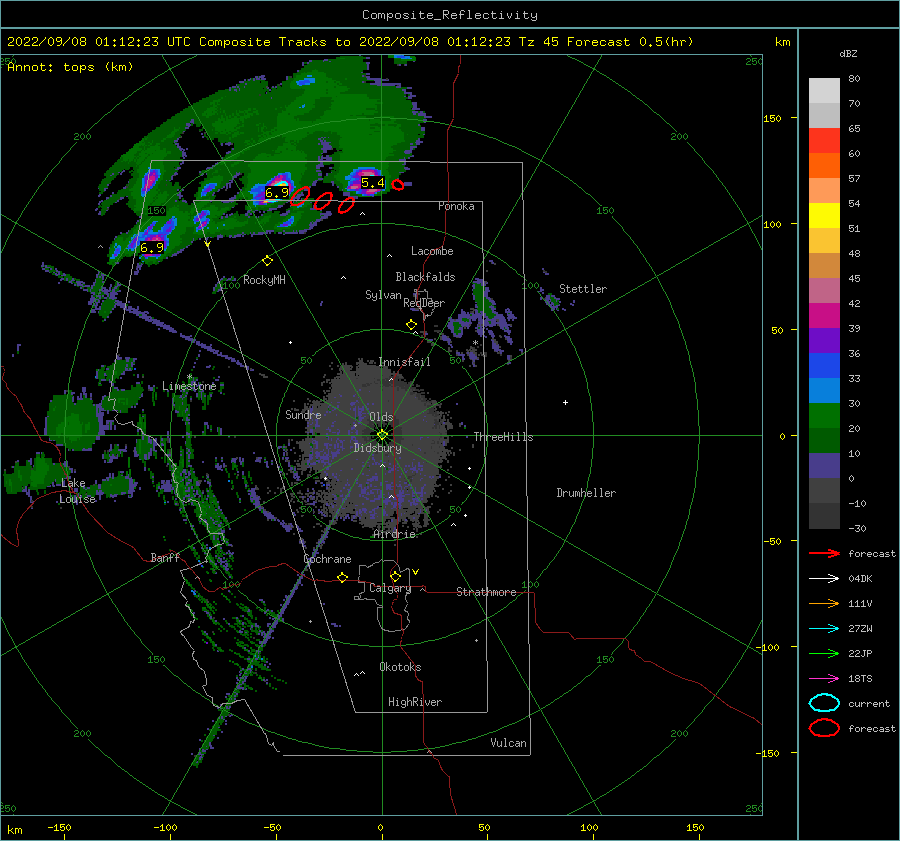
Task: Click the small red forecast ellipse right of 5.4
Action: (397, 185)
